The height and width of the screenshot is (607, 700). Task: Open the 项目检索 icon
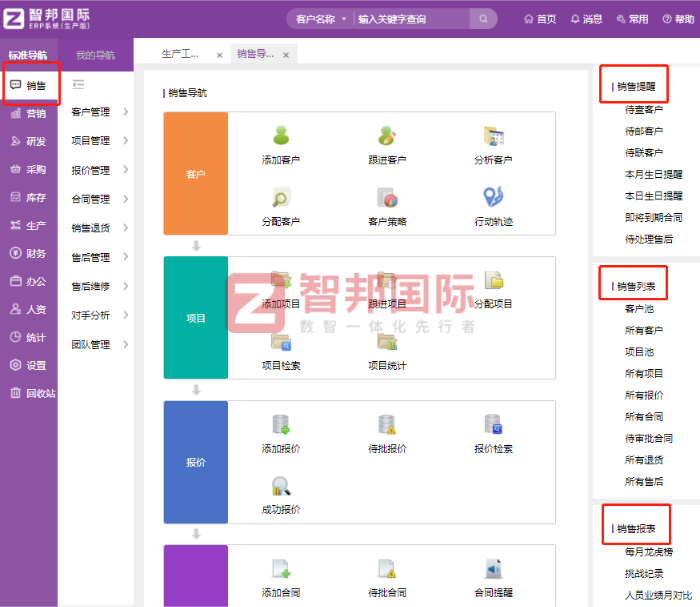tap(281, 342)
